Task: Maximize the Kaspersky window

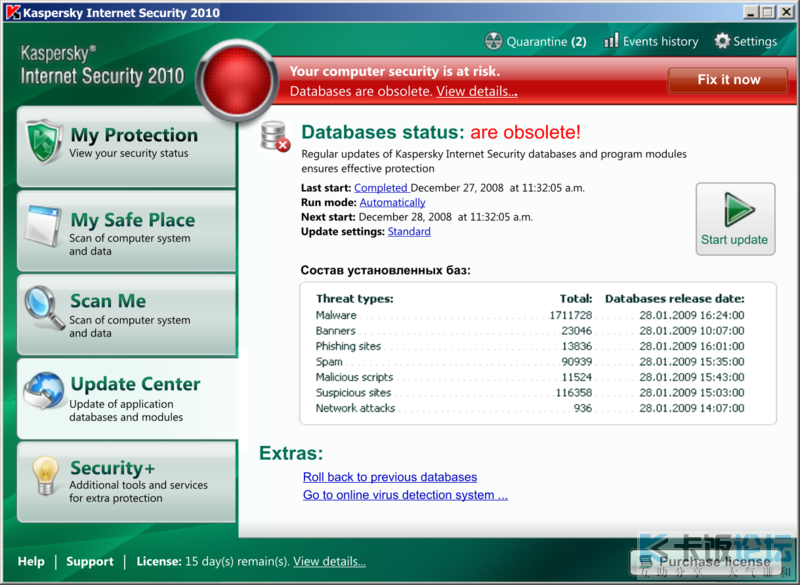Action: click(767, 12)
